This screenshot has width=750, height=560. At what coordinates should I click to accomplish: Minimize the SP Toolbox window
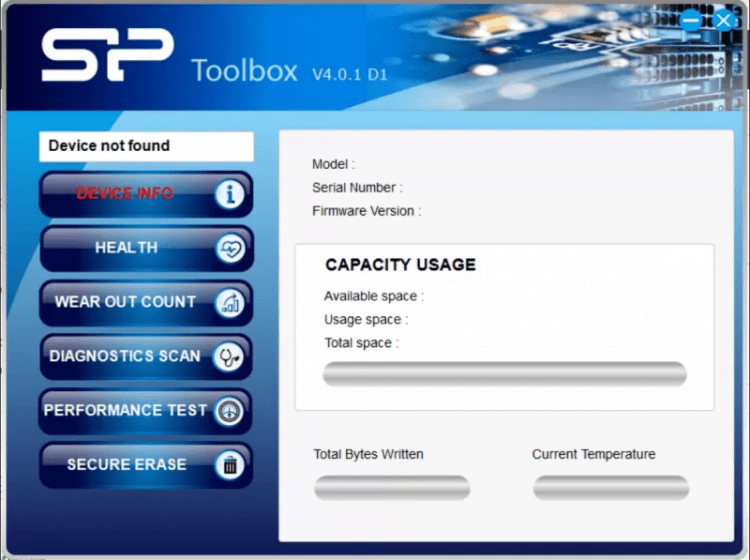tap(691, 21)
